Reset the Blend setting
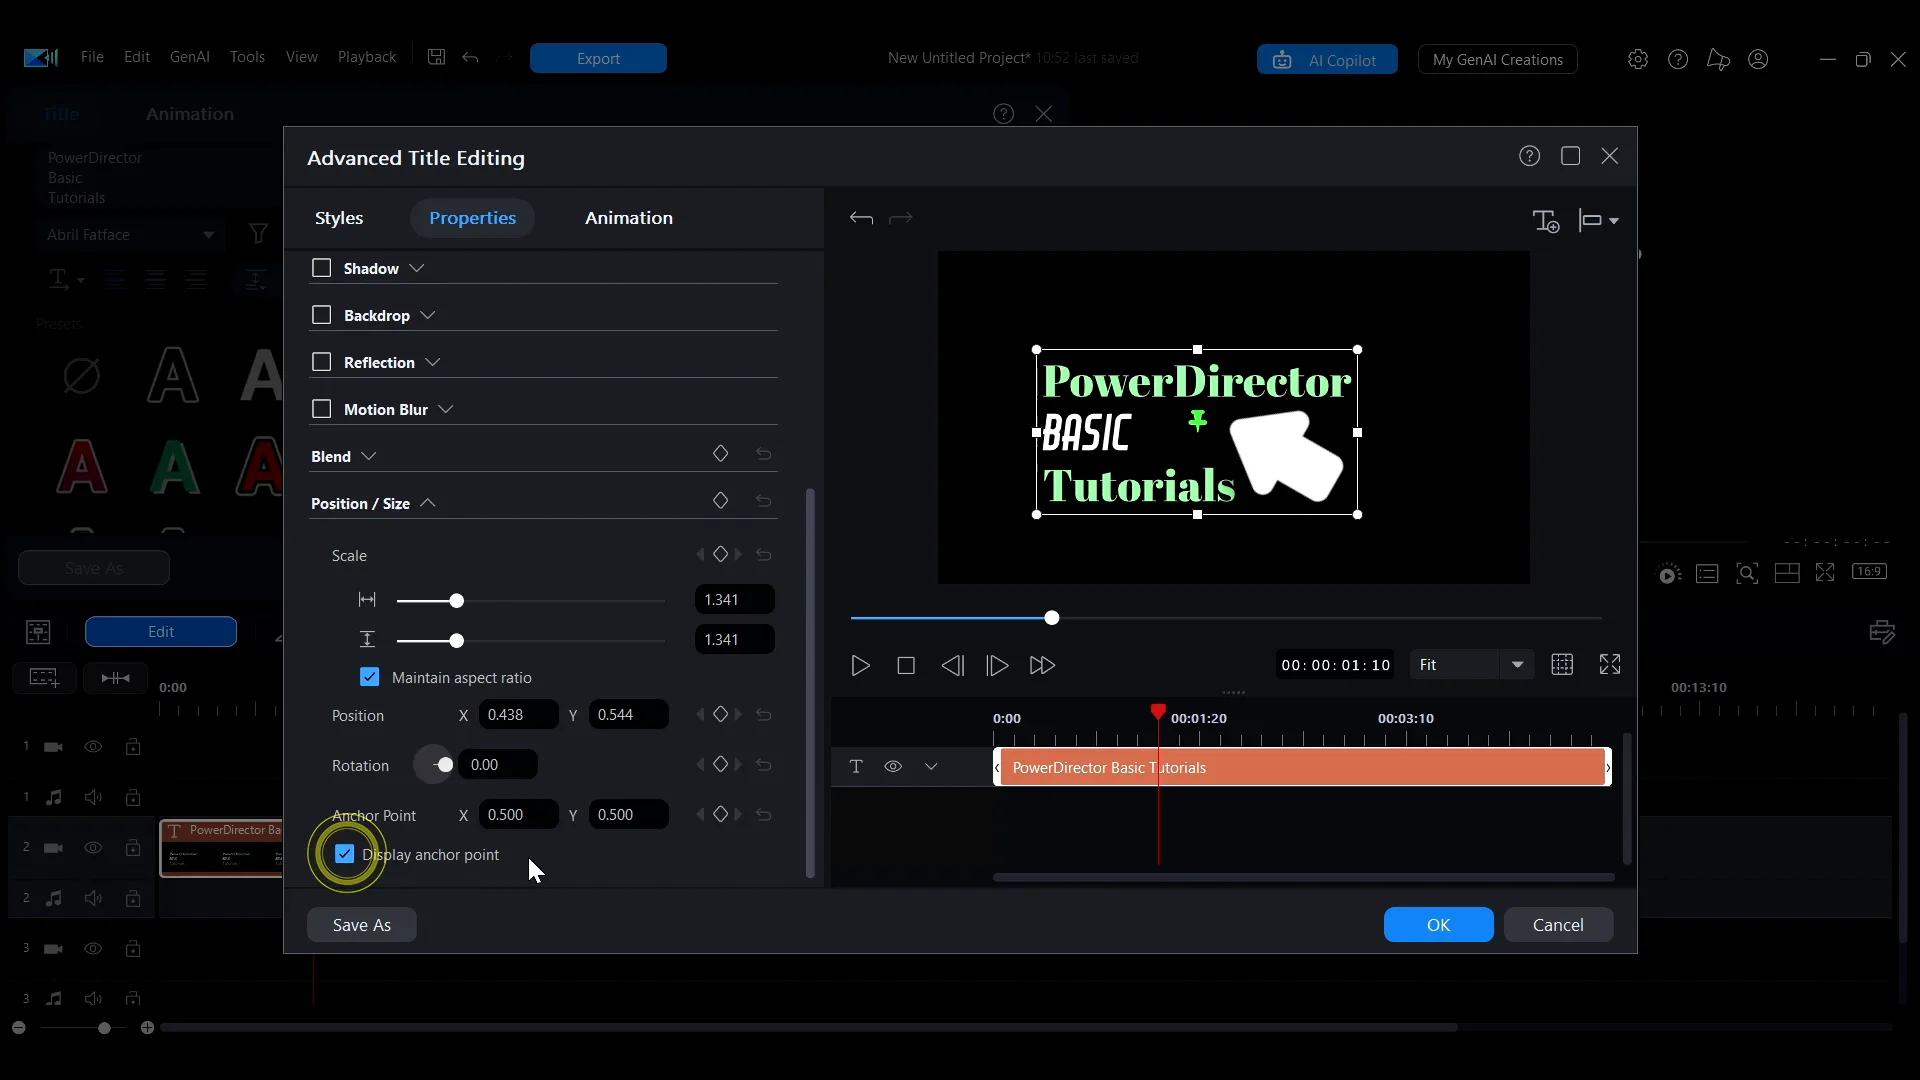Viewport: 1920px width, 1080px height. pyautogui.click(x=764, y=455)
